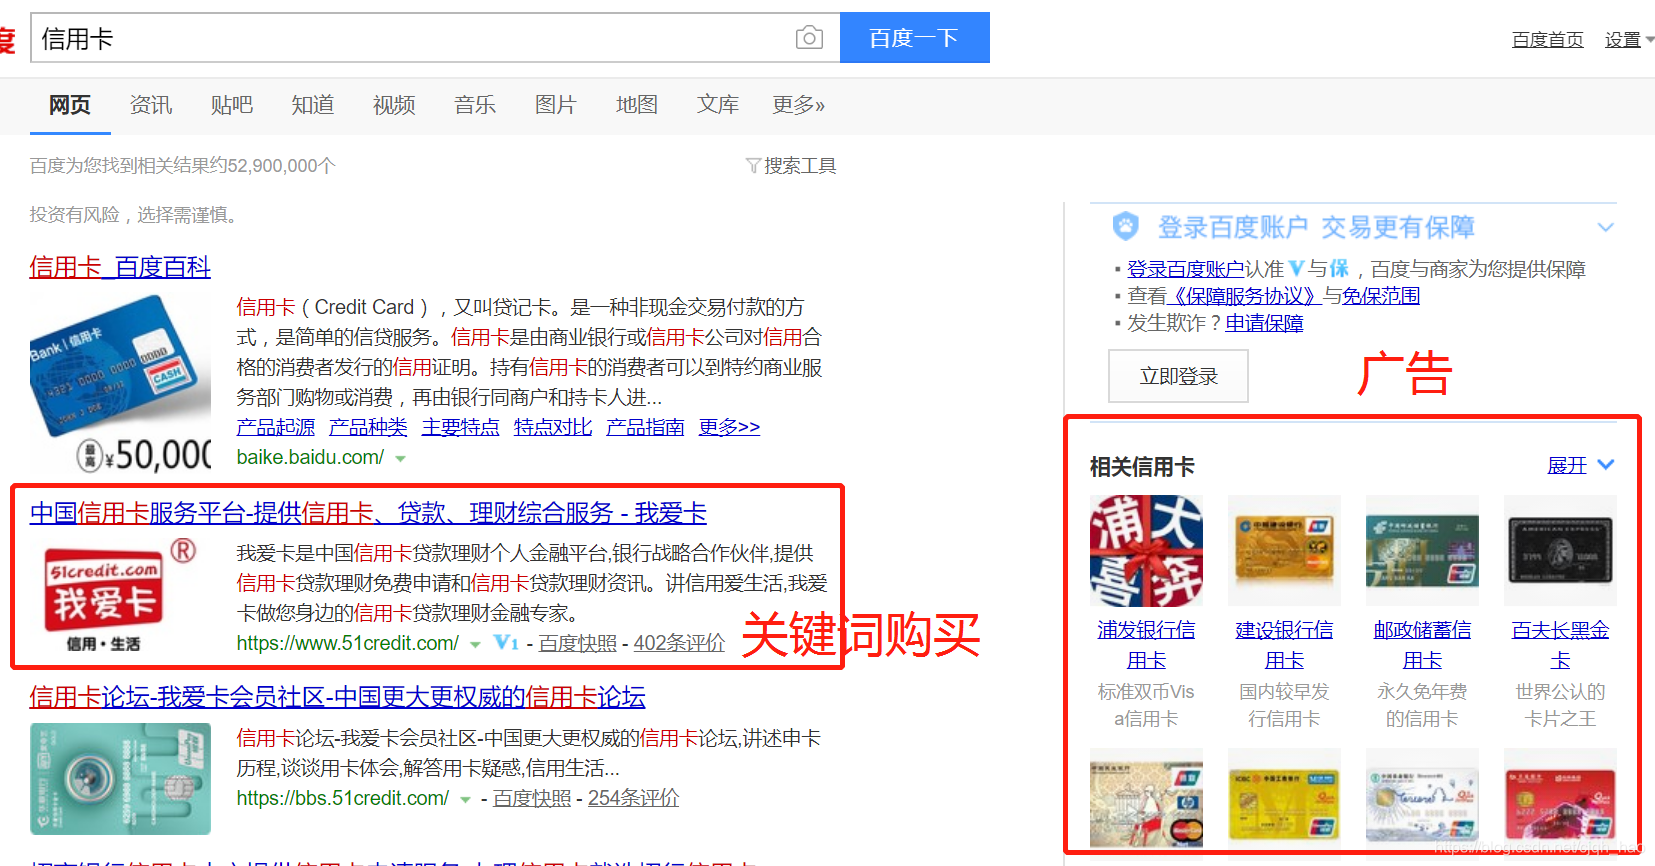Click the 百度一下 search button
The image size is (1655, 866).
(914, 38)
